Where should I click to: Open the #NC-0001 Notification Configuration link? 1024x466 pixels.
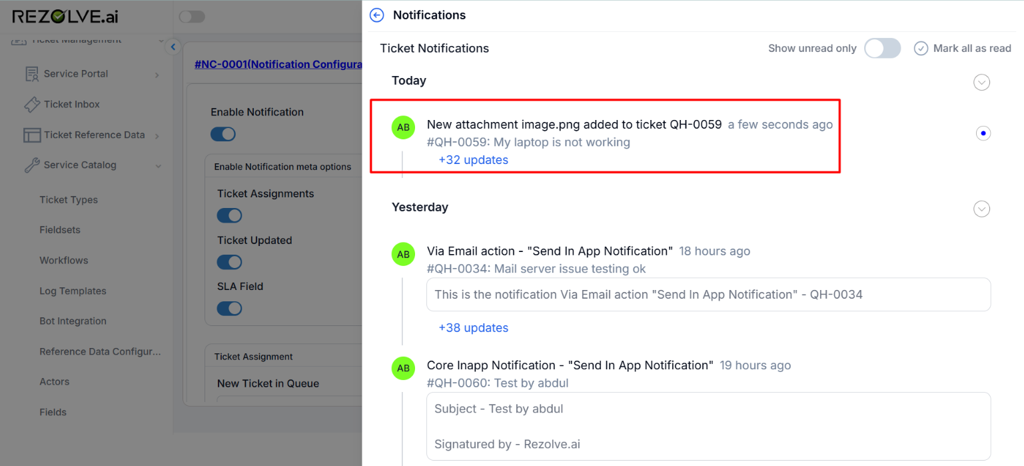point(277,64)
